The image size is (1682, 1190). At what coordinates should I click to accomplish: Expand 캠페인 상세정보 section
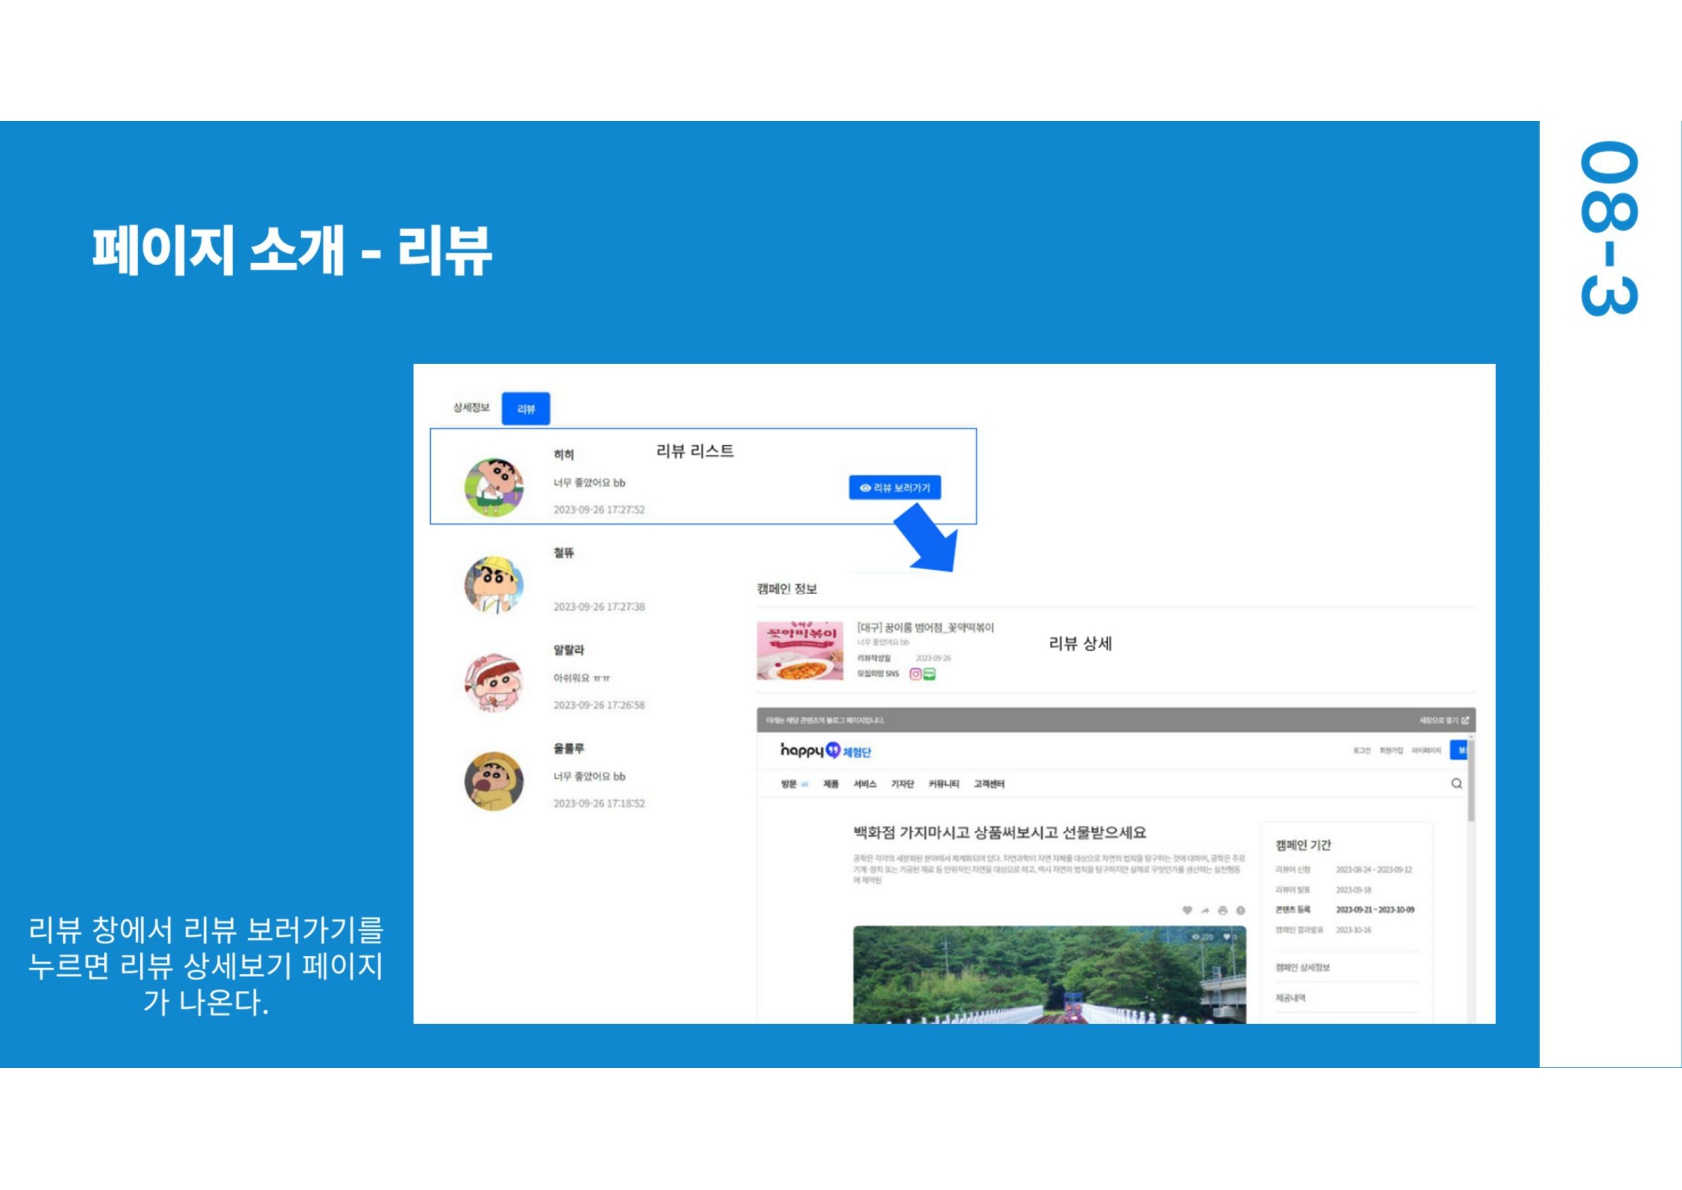[x=1302, y=968]
